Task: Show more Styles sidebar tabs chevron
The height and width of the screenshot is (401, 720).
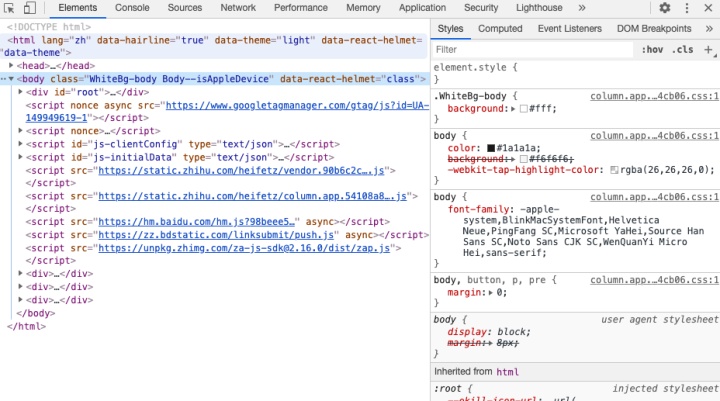Action: coord(709,28)
